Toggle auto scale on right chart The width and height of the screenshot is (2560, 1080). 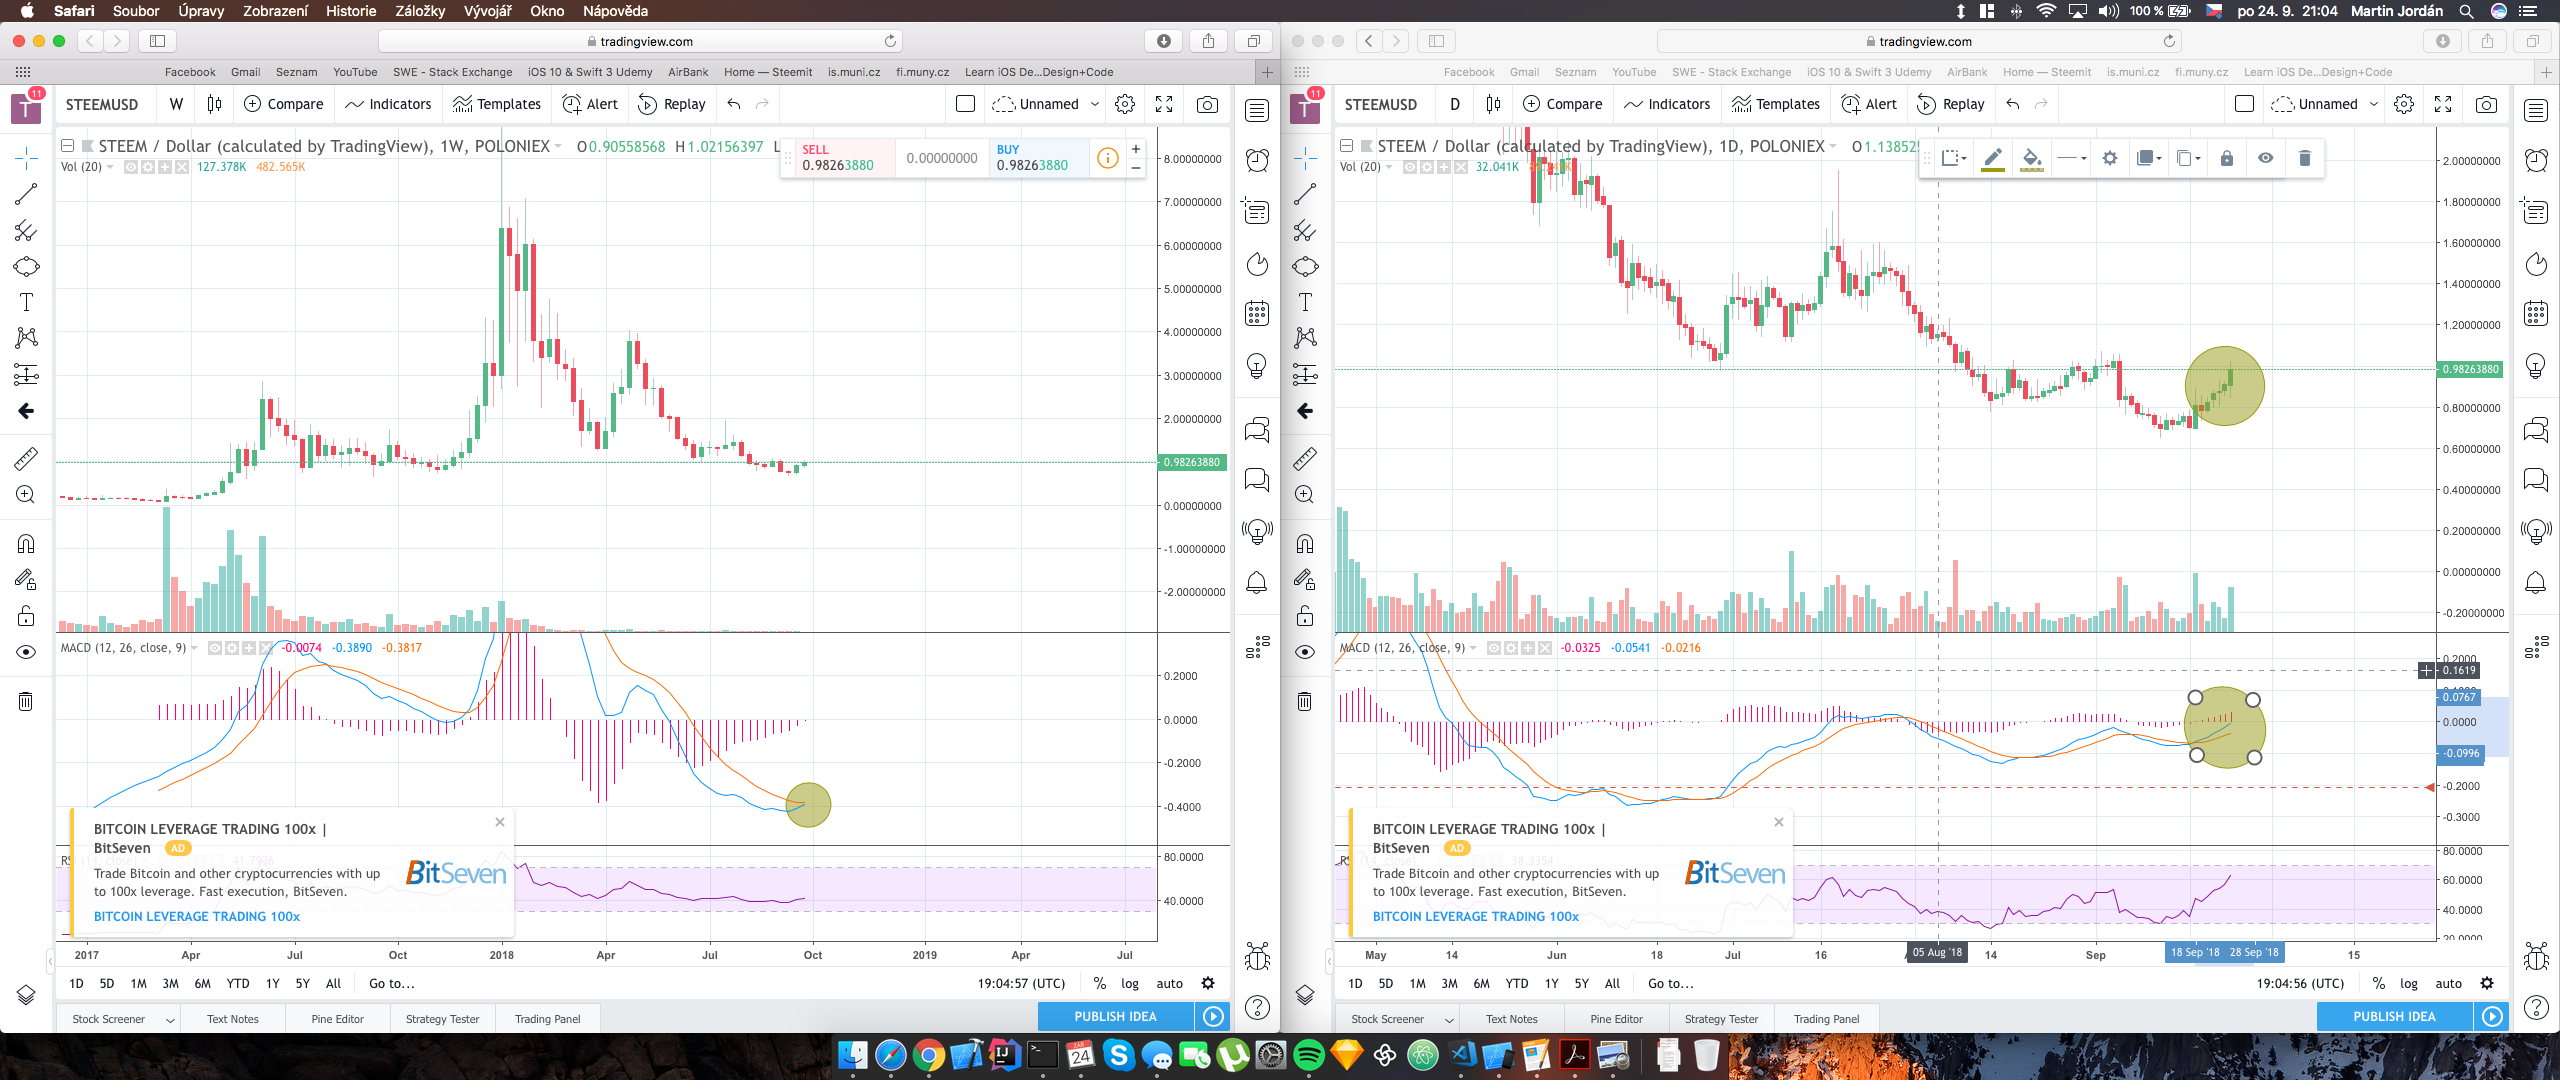click(2448, 983)
